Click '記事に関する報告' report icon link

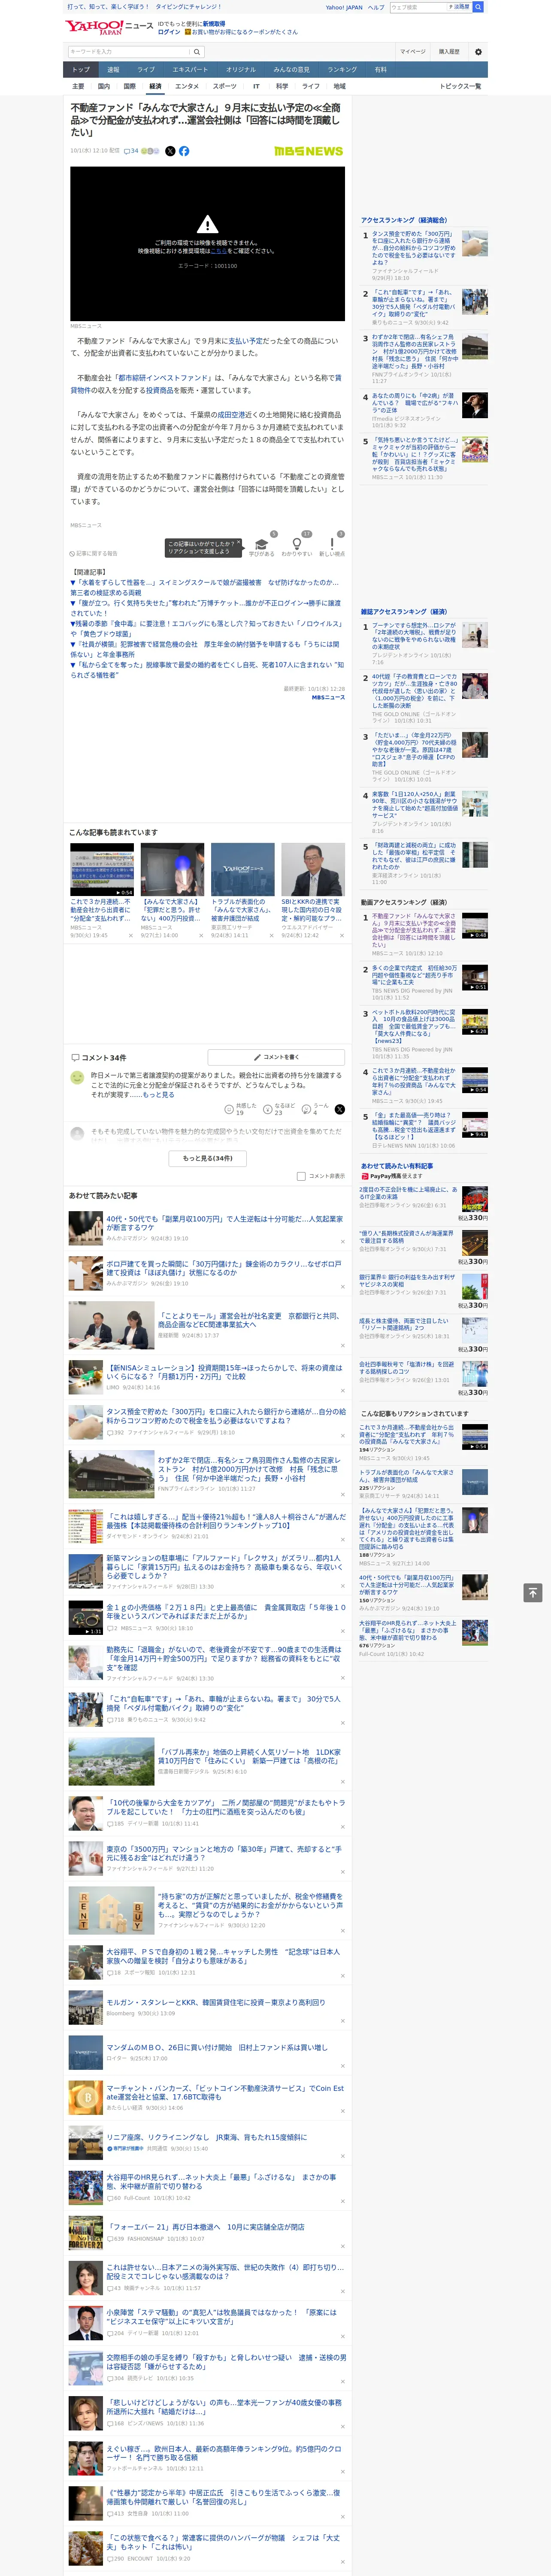coord(93,553)
